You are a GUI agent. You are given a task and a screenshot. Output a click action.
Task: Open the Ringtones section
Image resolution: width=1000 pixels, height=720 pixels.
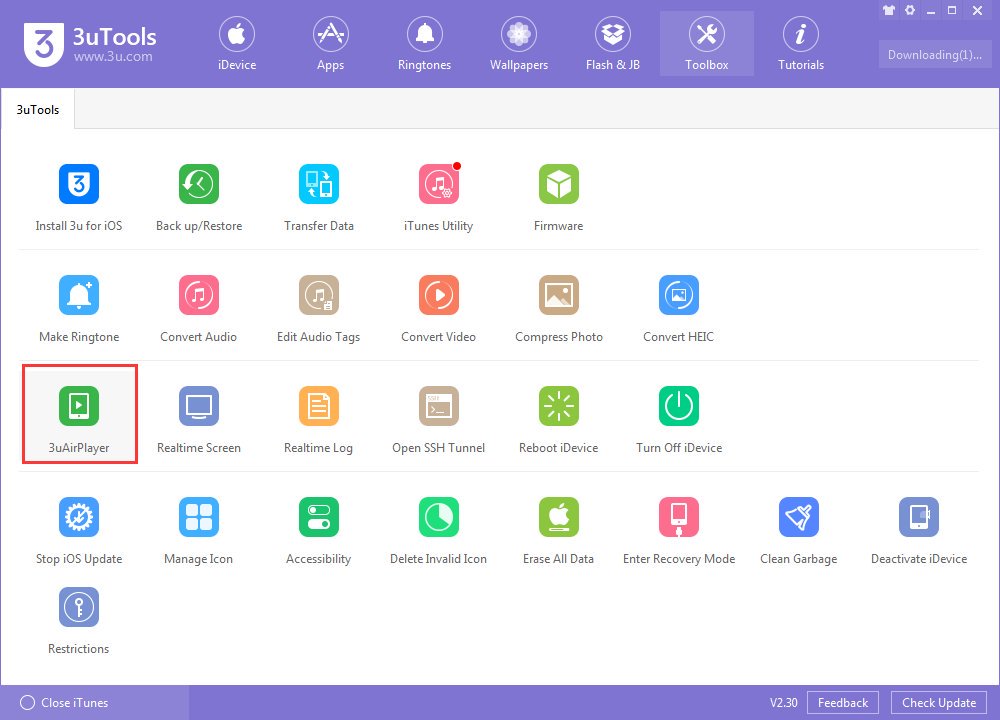425,43
